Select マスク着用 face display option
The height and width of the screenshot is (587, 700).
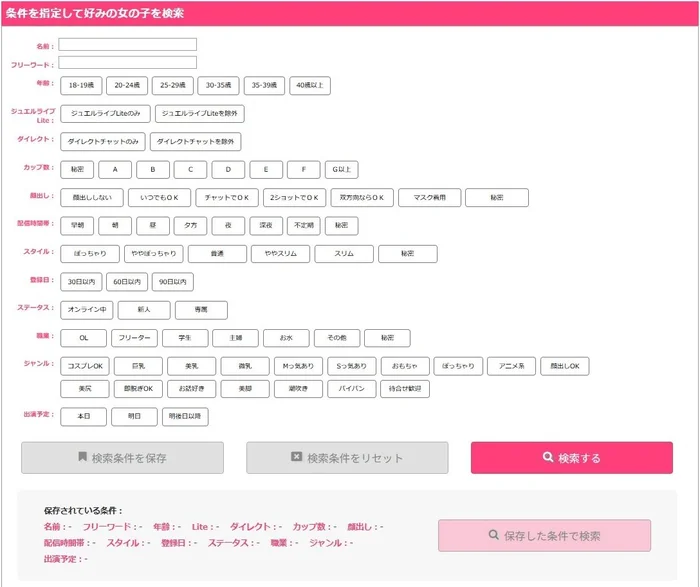tap(428, 198)
